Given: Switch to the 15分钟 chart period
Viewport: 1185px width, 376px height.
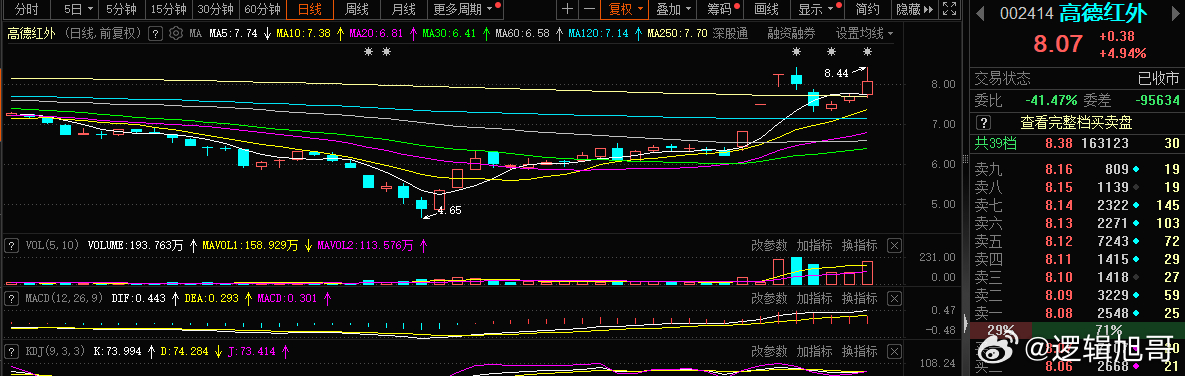Looking at the screenshot, I should pyautogui.click(x=168, y=9).
